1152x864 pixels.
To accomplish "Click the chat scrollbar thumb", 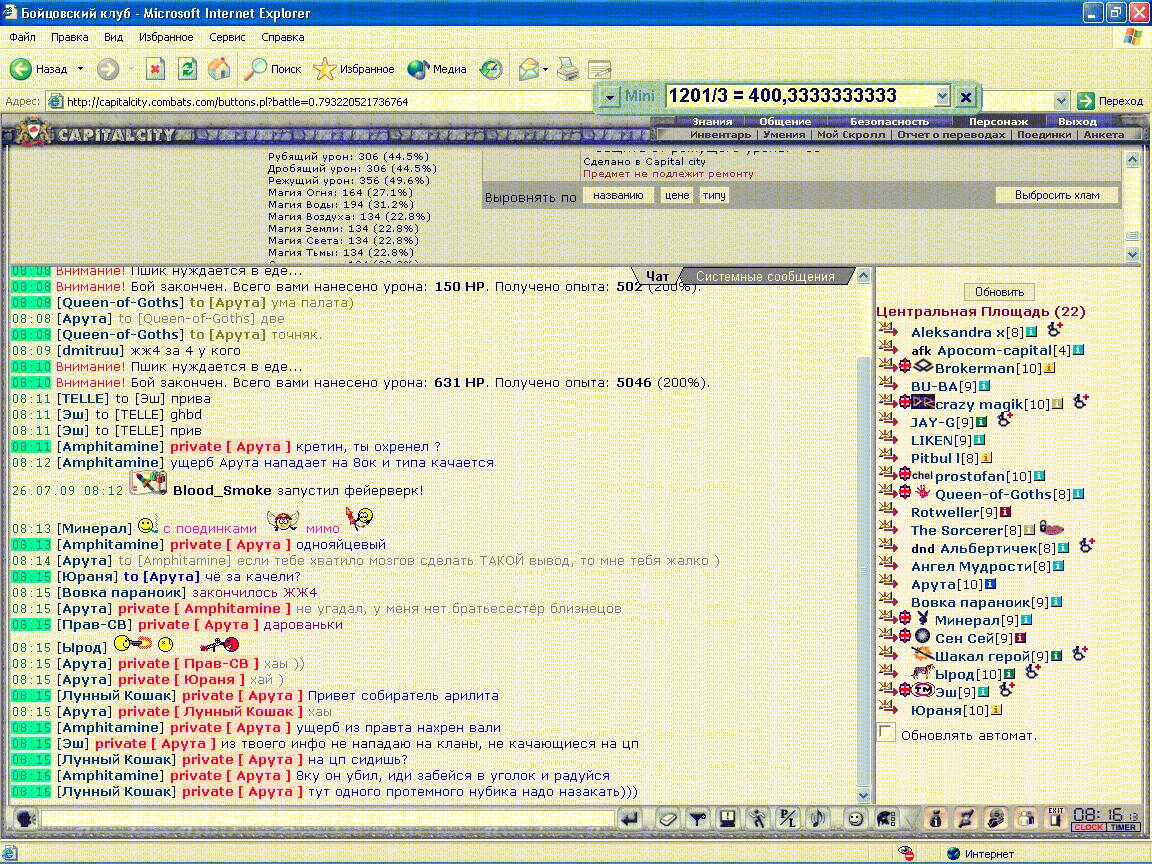I will [x=864, y=572].
